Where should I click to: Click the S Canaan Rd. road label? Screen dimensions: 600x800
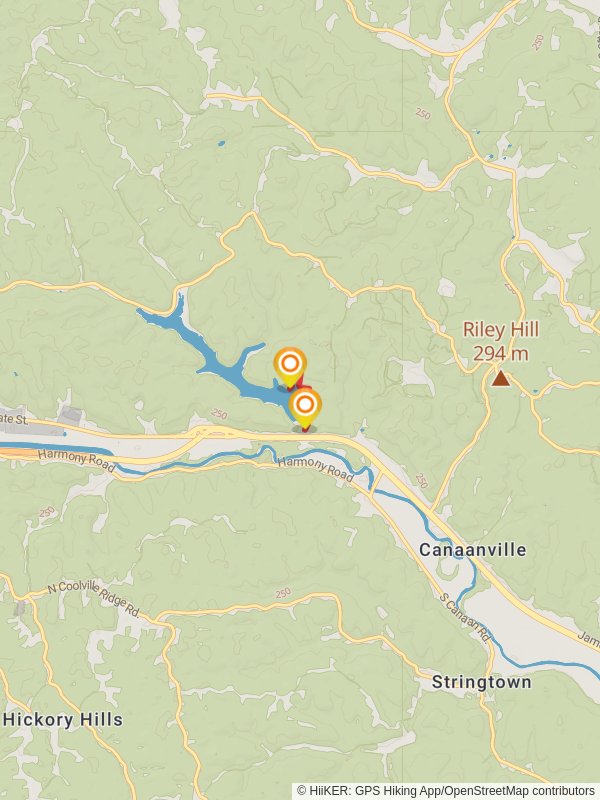click(x=465, y=617)
